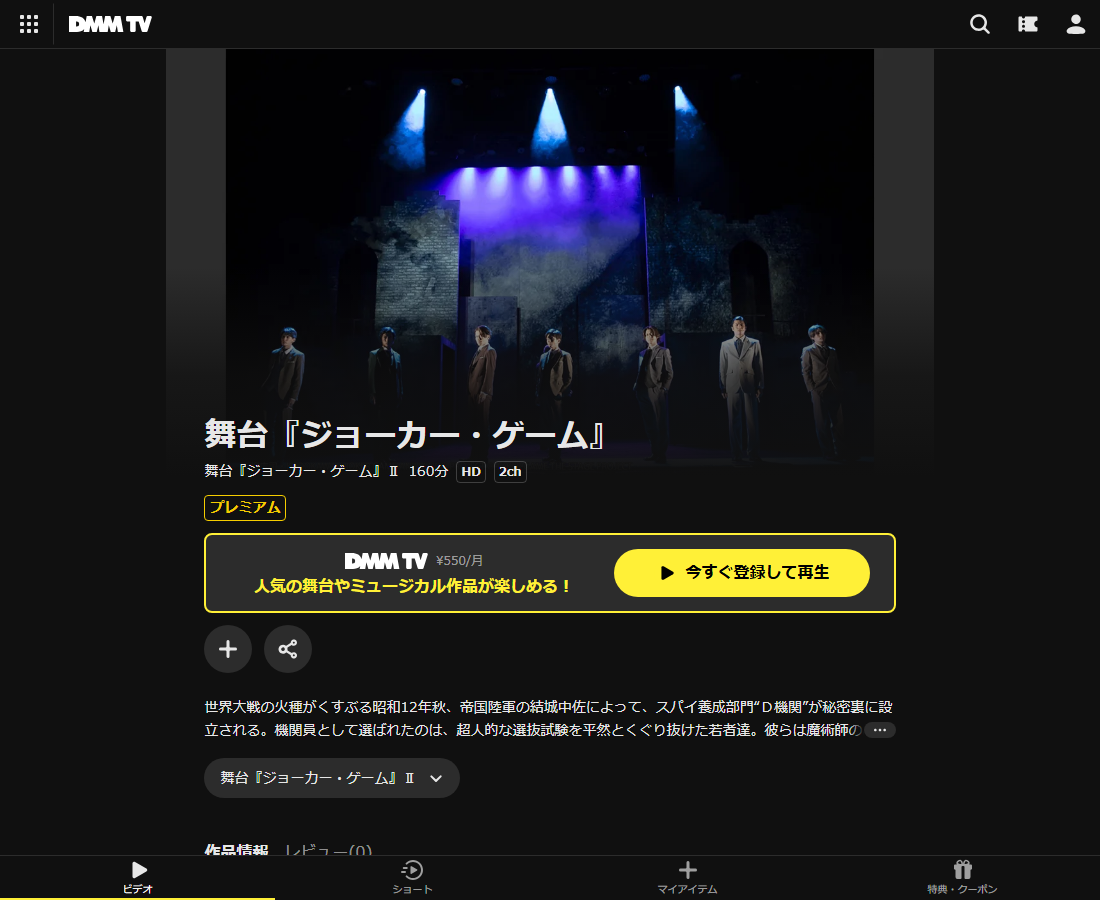The width and height of the screenshot is (1100, 900).
Task: Click title 舞台『ジョーカー・ゲーム』
Action: [x=405, y=434]
